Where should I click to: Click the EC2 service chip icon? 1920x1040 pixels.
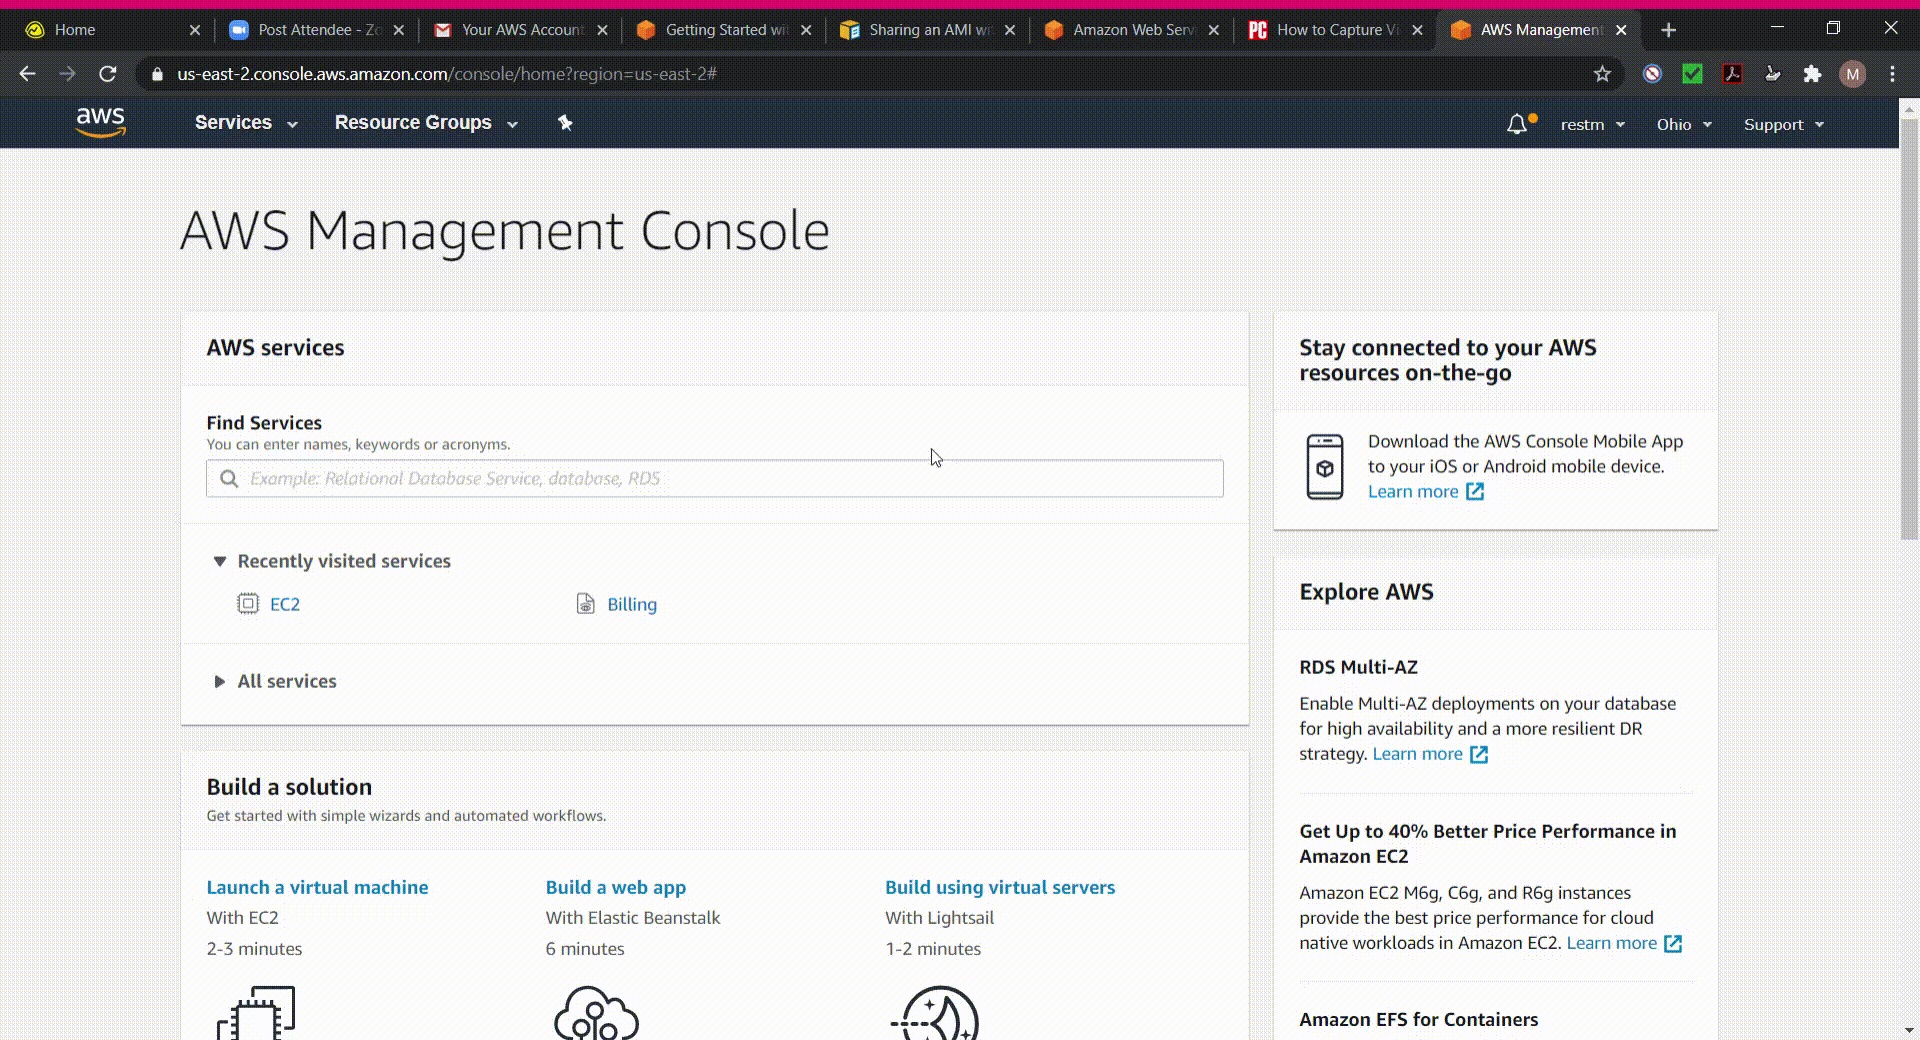click(247, 604)
